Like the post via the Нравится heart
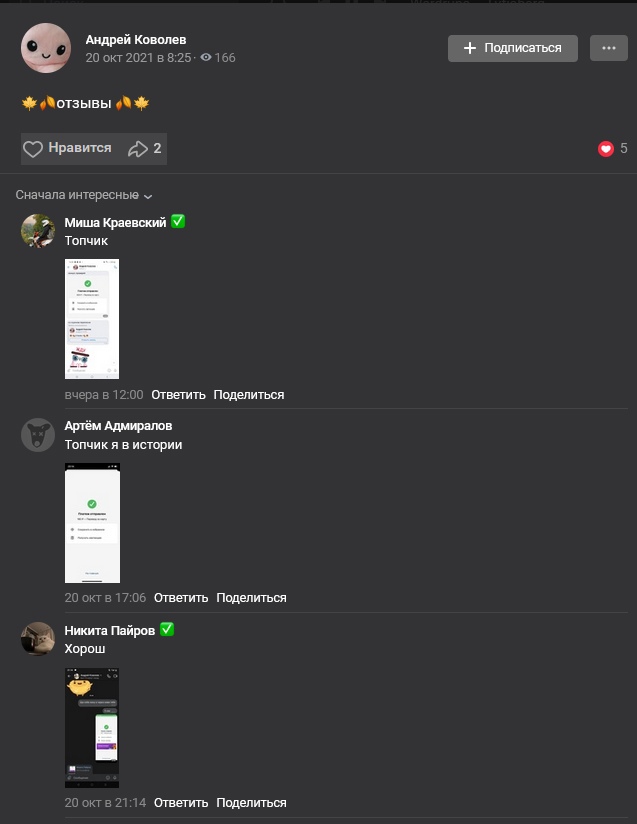This screenshot has width=637, height=824. pyautogui.click(x=67, y=149)
